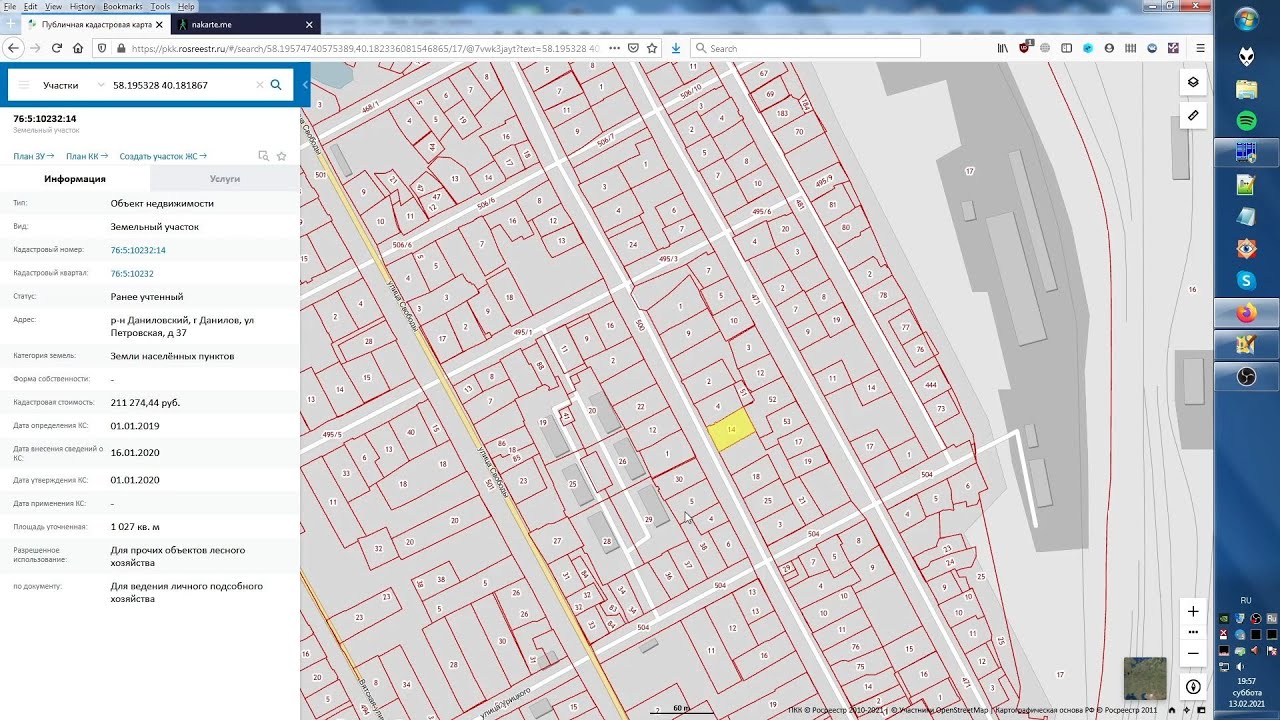Viewport: 1280px width, 720px height.
Task: Click the area value 1 027 кв. м
Action: coord(135,527)
